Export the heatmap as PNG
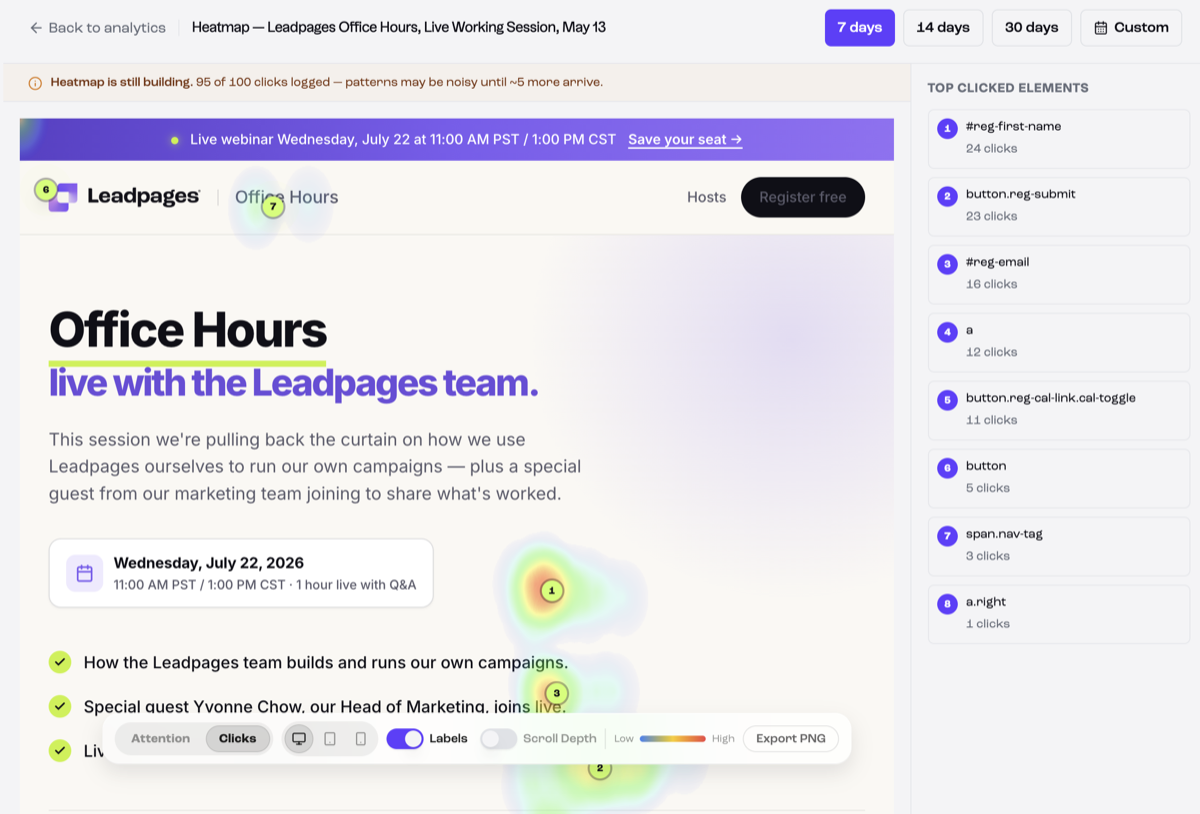1200x814 pixels. (790, 739)
